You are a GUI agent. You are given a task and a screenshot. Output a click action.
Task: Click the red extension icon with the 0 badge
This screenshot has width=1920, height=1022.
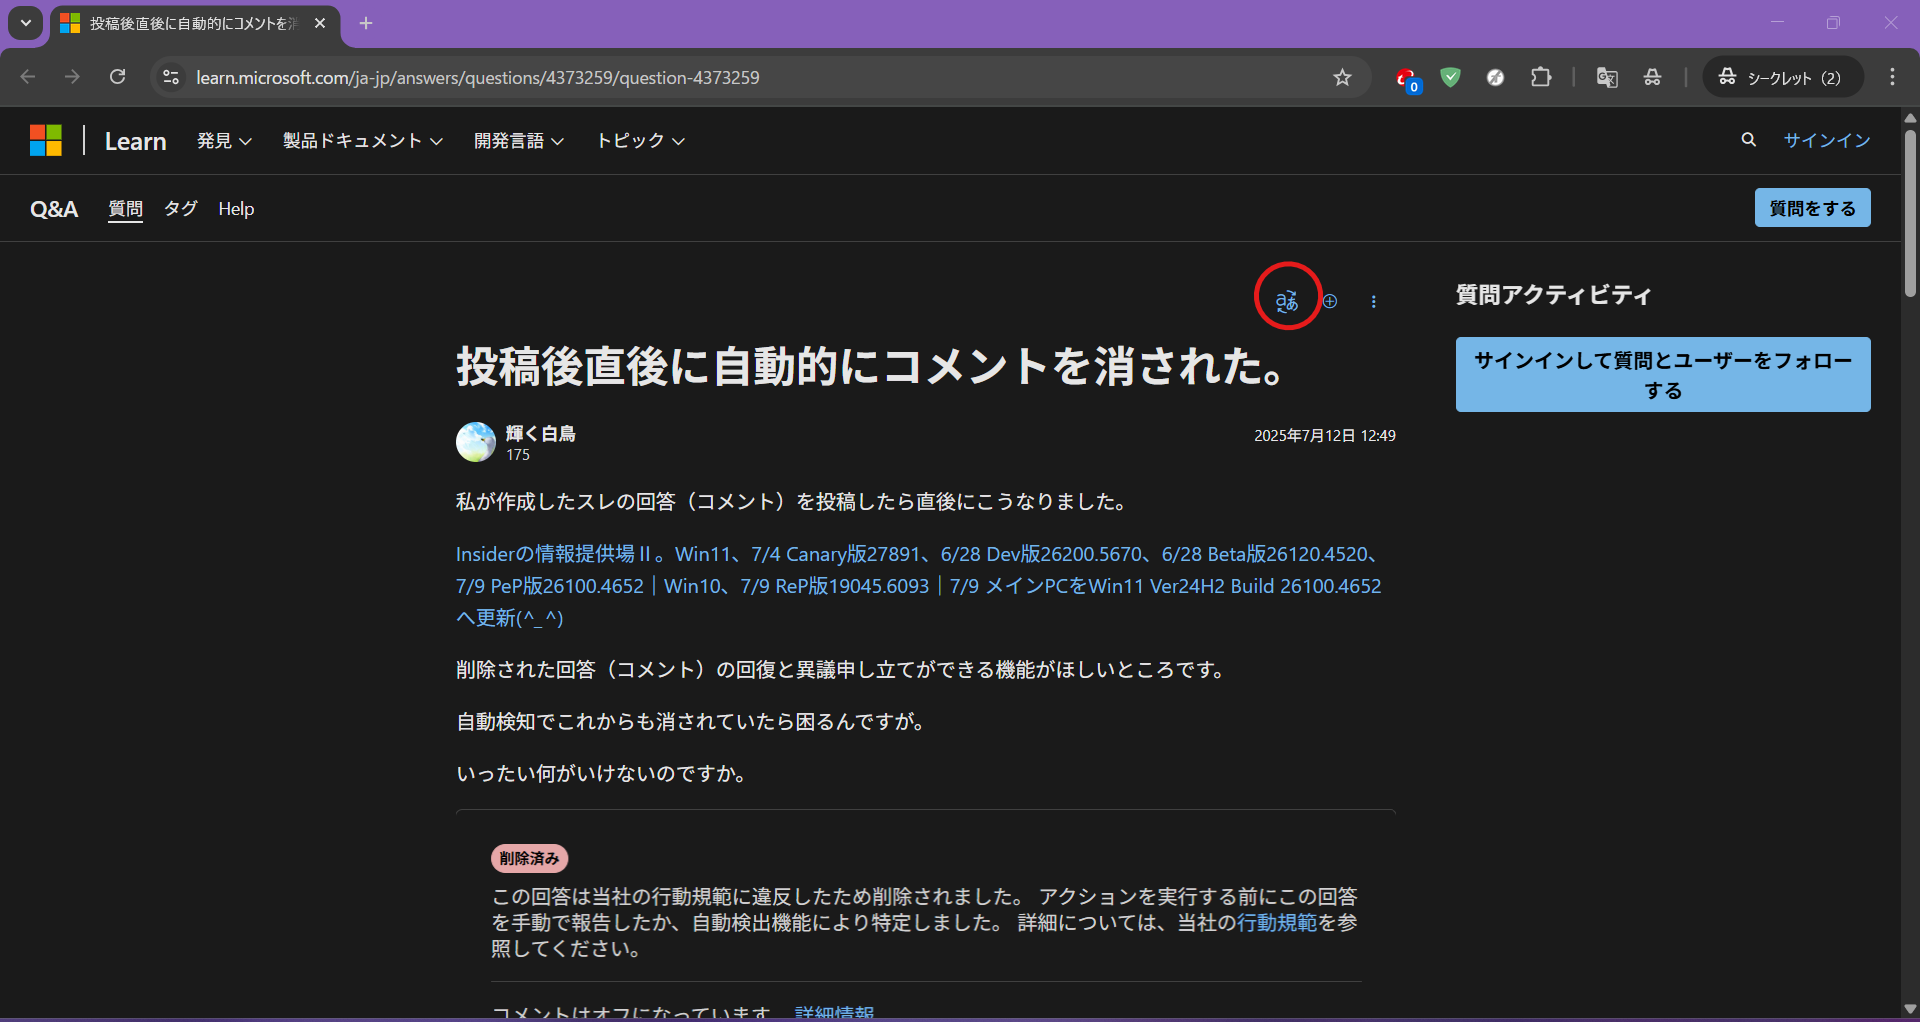(1407, 78)
